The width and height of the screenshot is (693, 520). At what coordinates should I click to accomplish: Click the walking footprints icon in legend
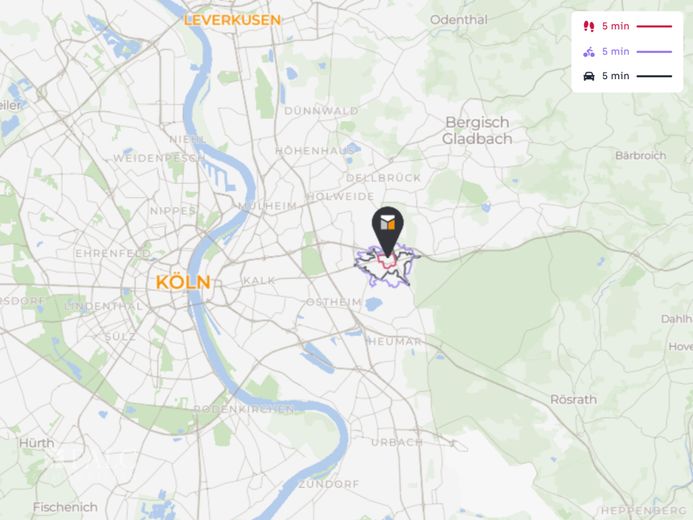[589, 26]
